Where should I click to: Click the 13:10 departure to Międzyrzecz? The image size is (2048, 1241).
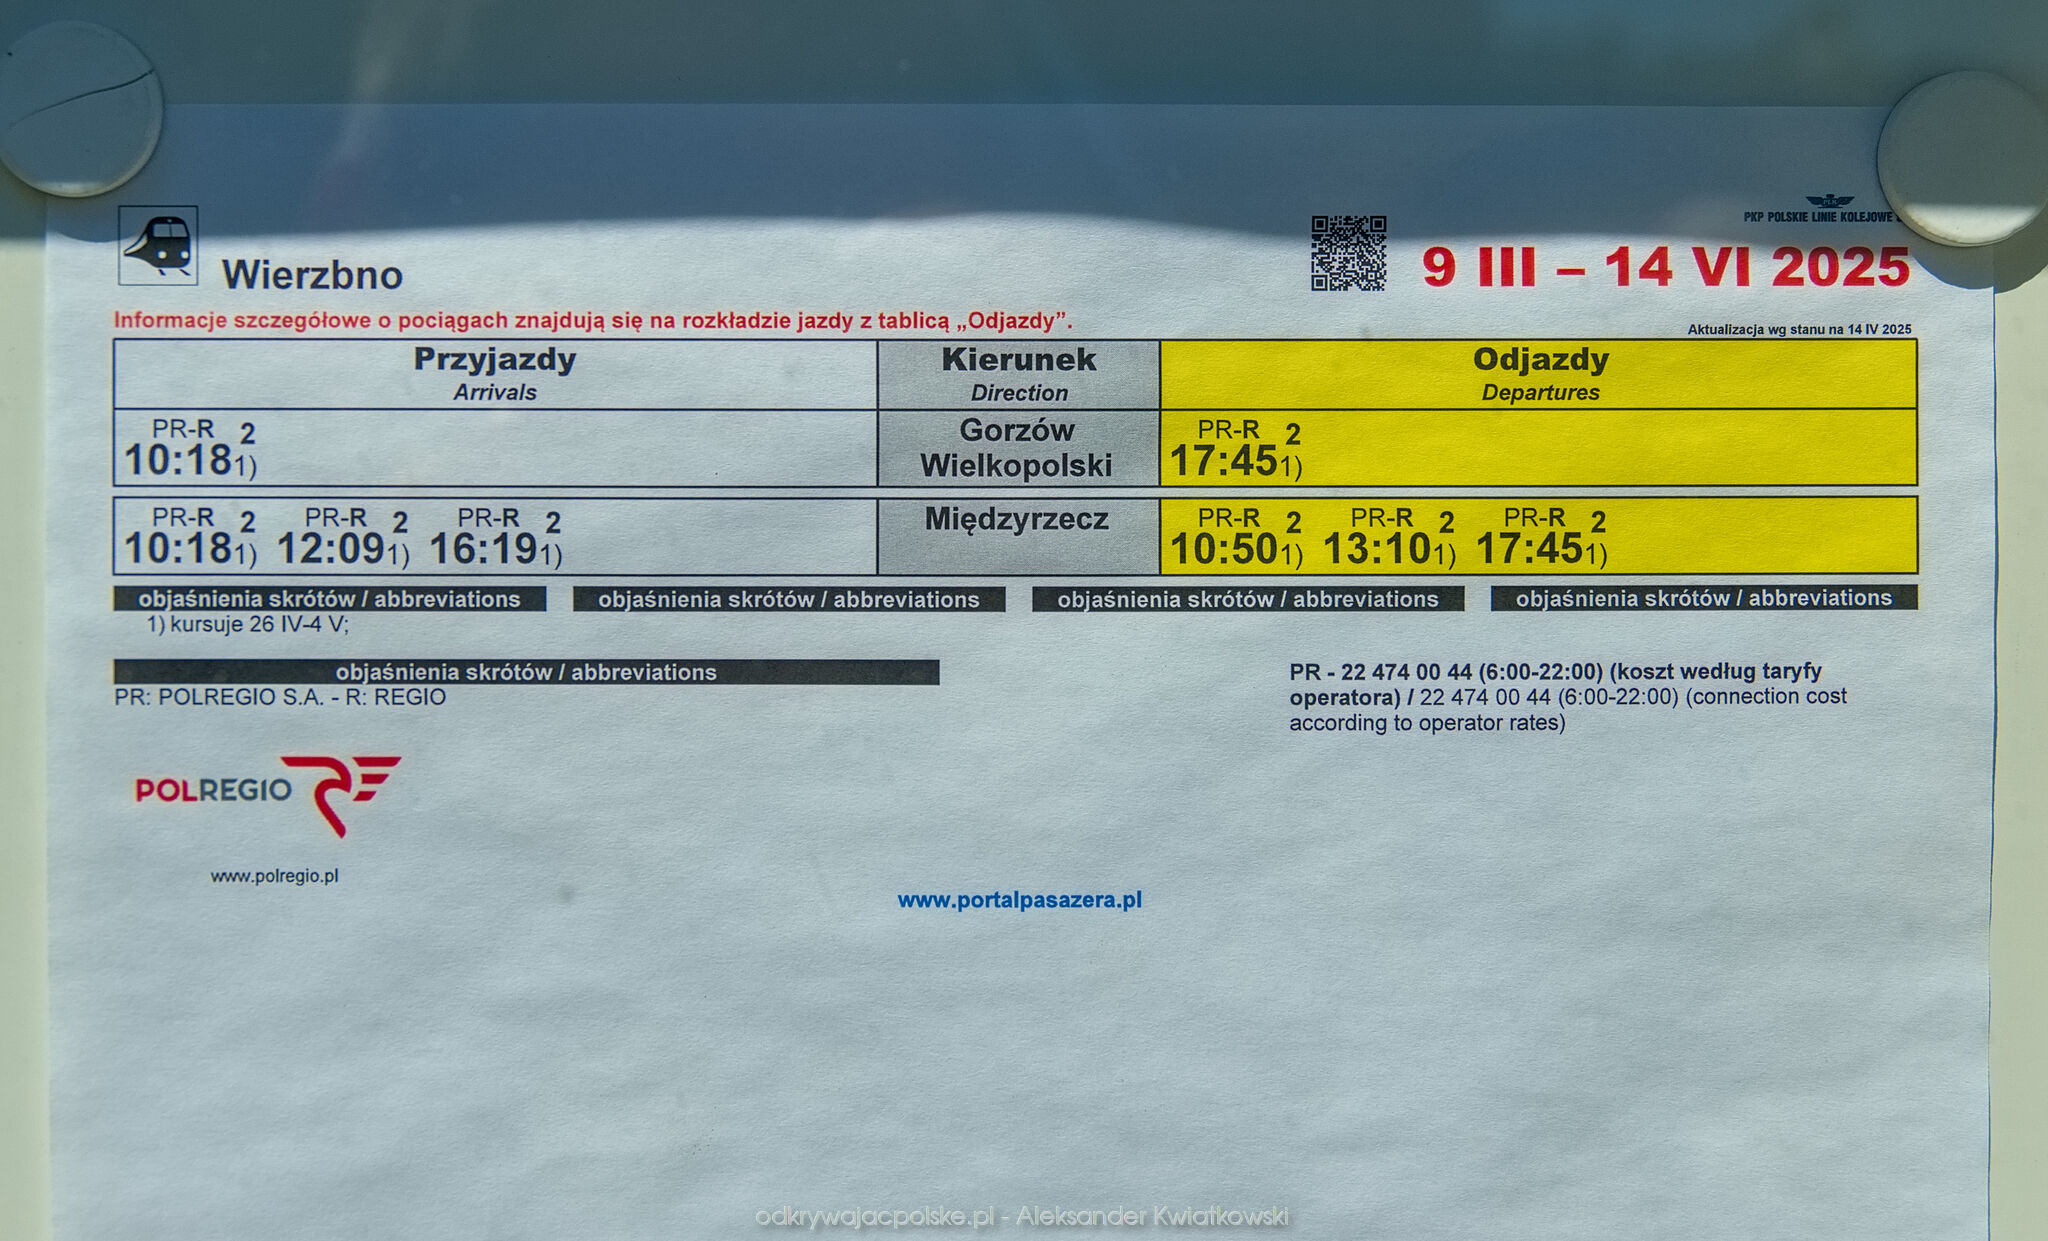(x=1377, y=549)
